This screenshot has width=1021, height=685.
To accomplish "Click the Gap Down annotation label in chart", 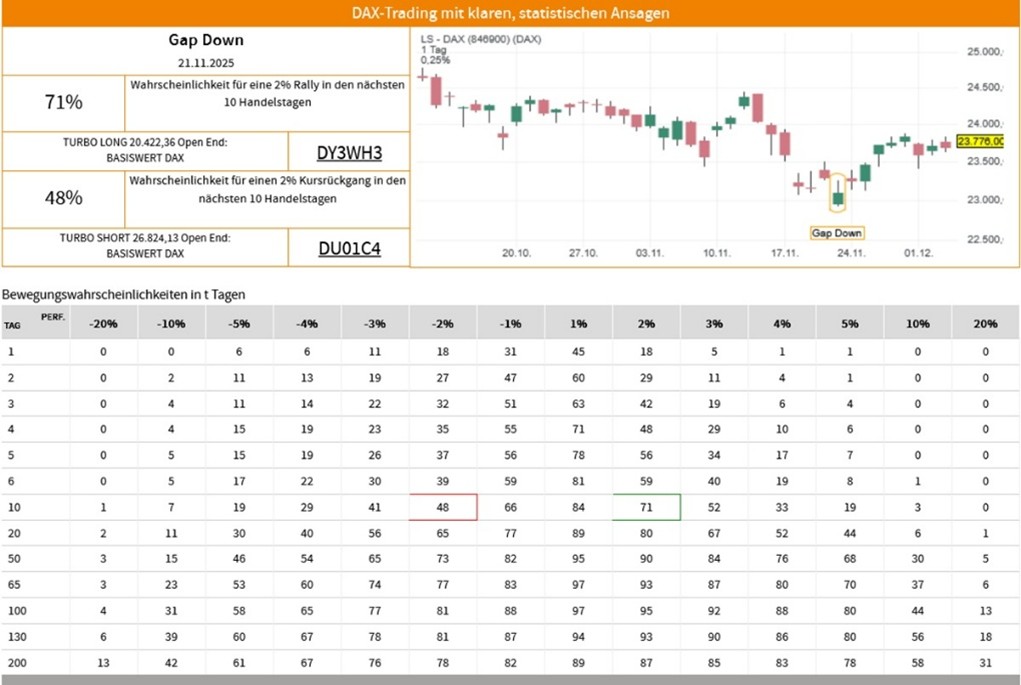I will (x=836, y=233).
